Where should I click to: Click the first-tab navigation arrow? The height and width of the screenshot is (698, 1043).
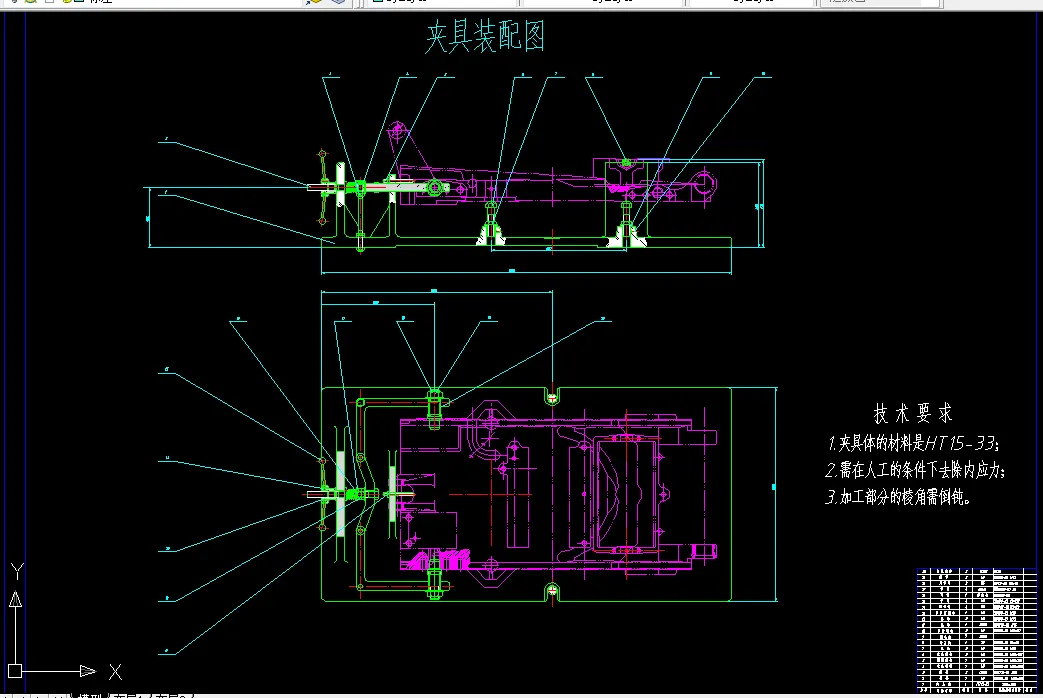click(x=12, y=693)
